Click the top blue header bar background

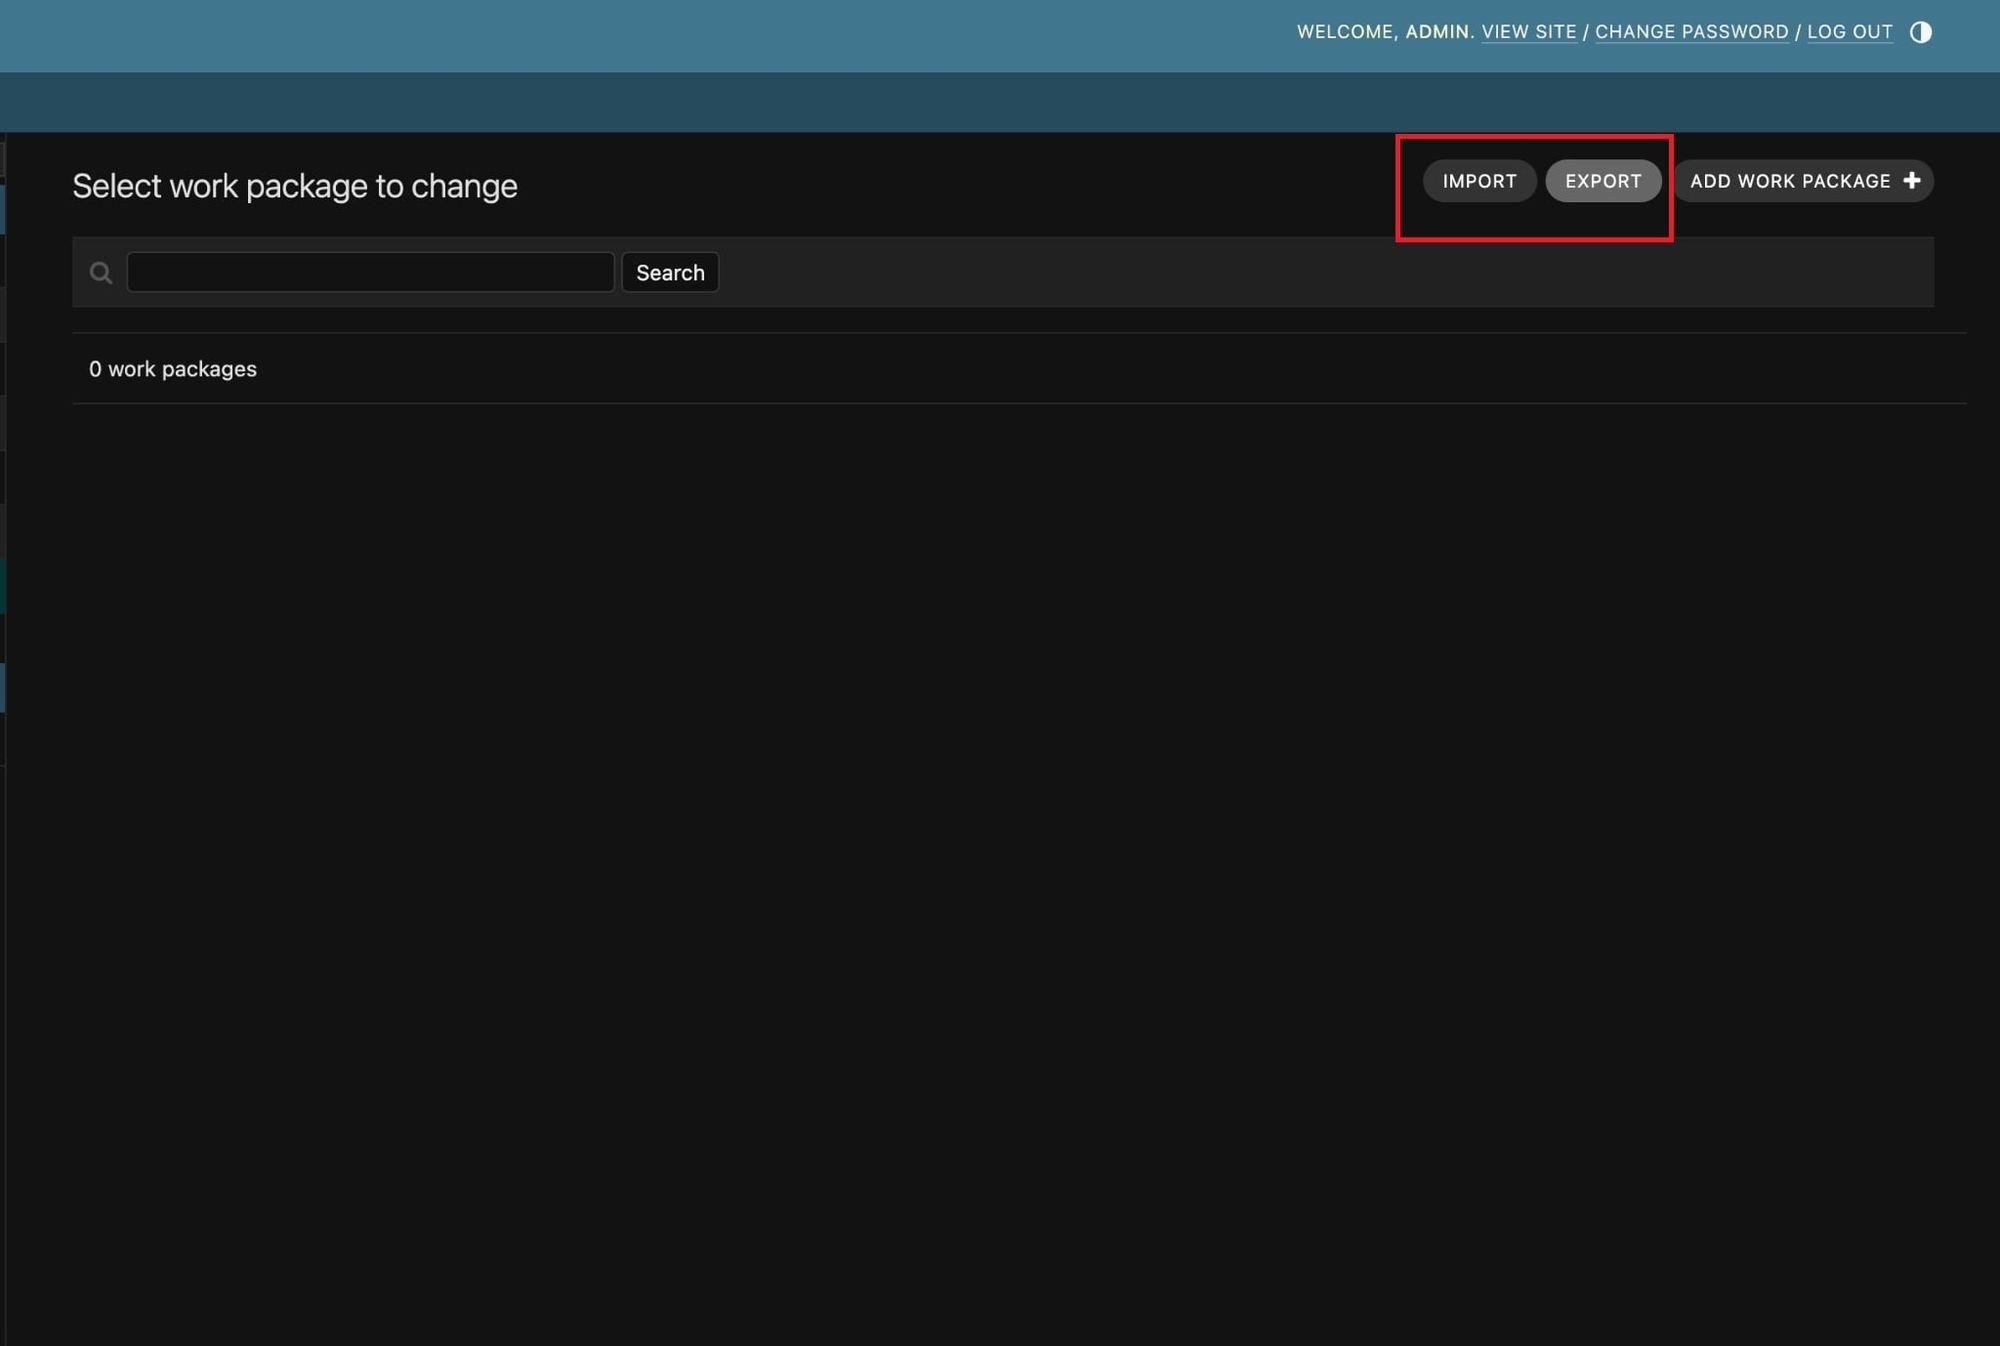(600, 35)
